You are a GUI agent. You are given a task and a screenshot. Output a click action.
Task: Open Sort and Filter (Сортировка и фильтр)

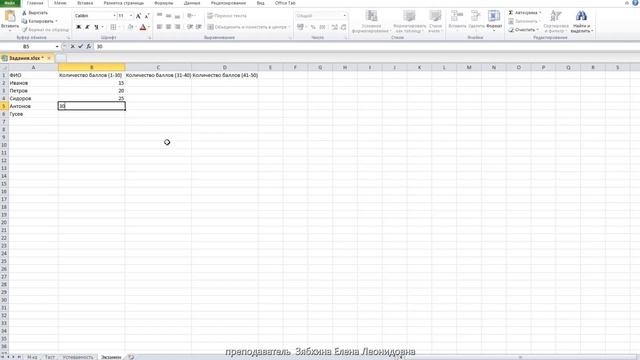pyautogui.click(x=556, y=22)
